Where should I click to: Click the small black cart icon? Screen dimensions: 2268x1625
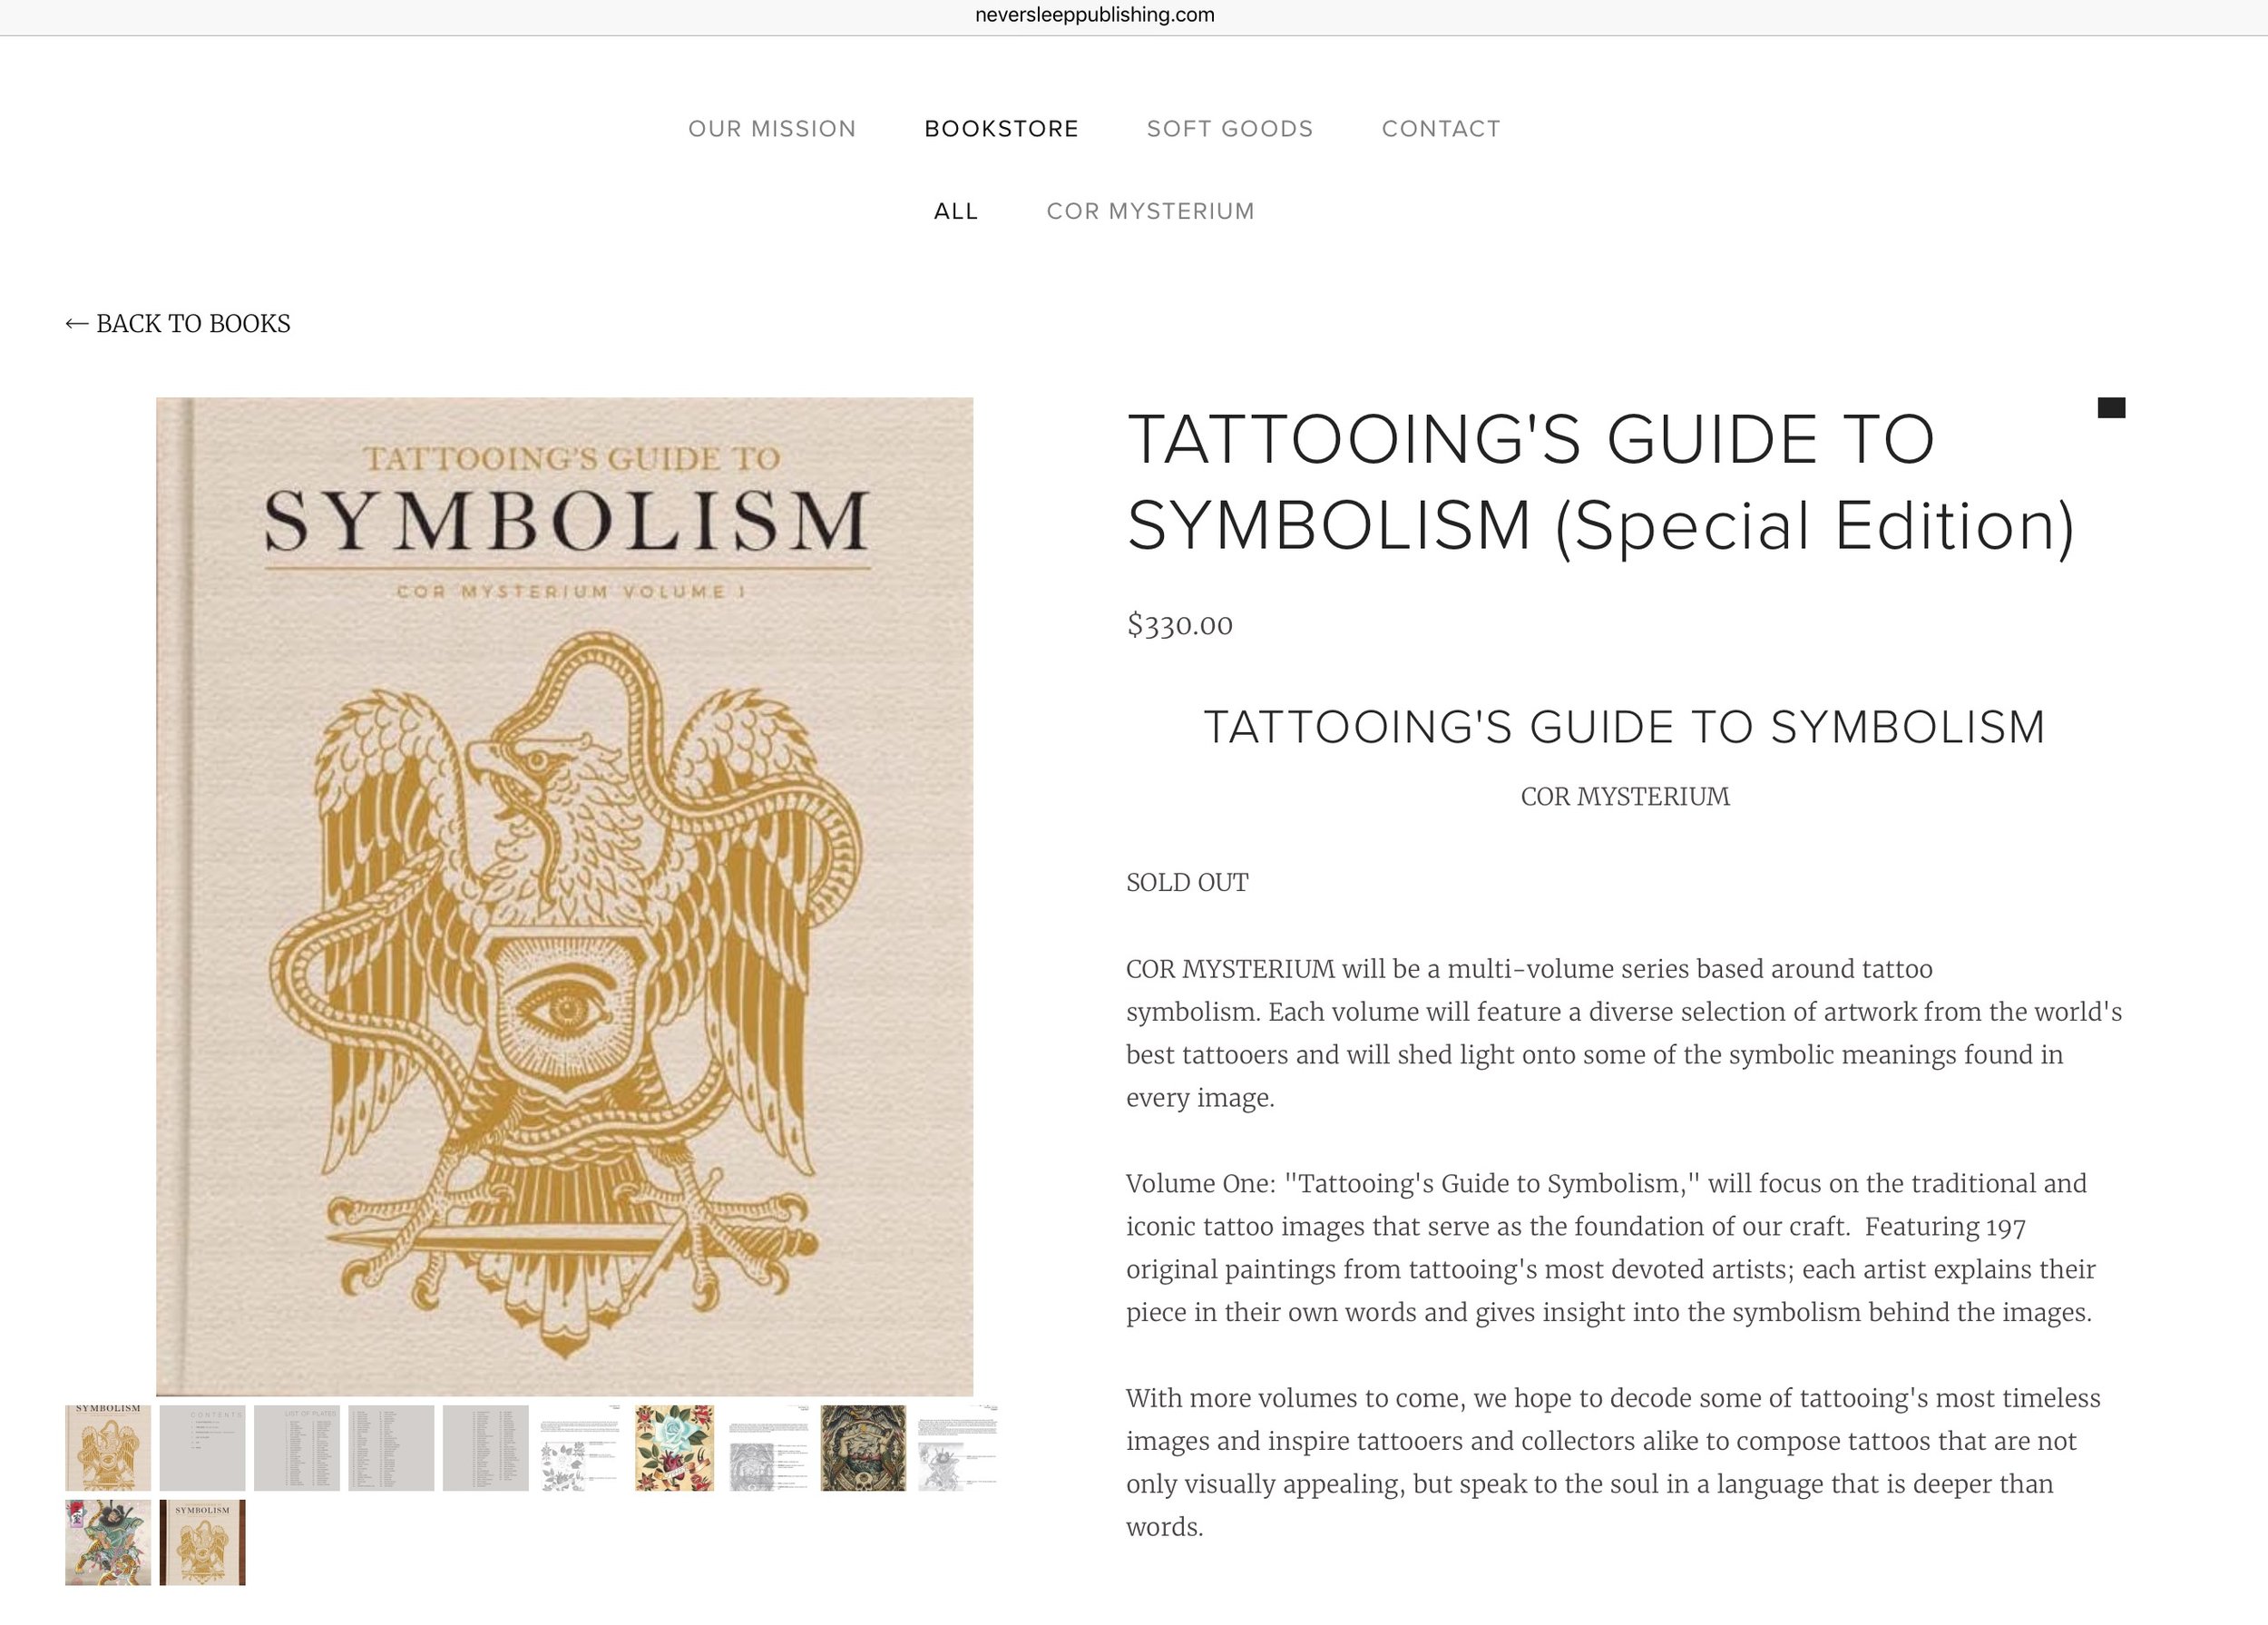click(x=2111, y=408)
